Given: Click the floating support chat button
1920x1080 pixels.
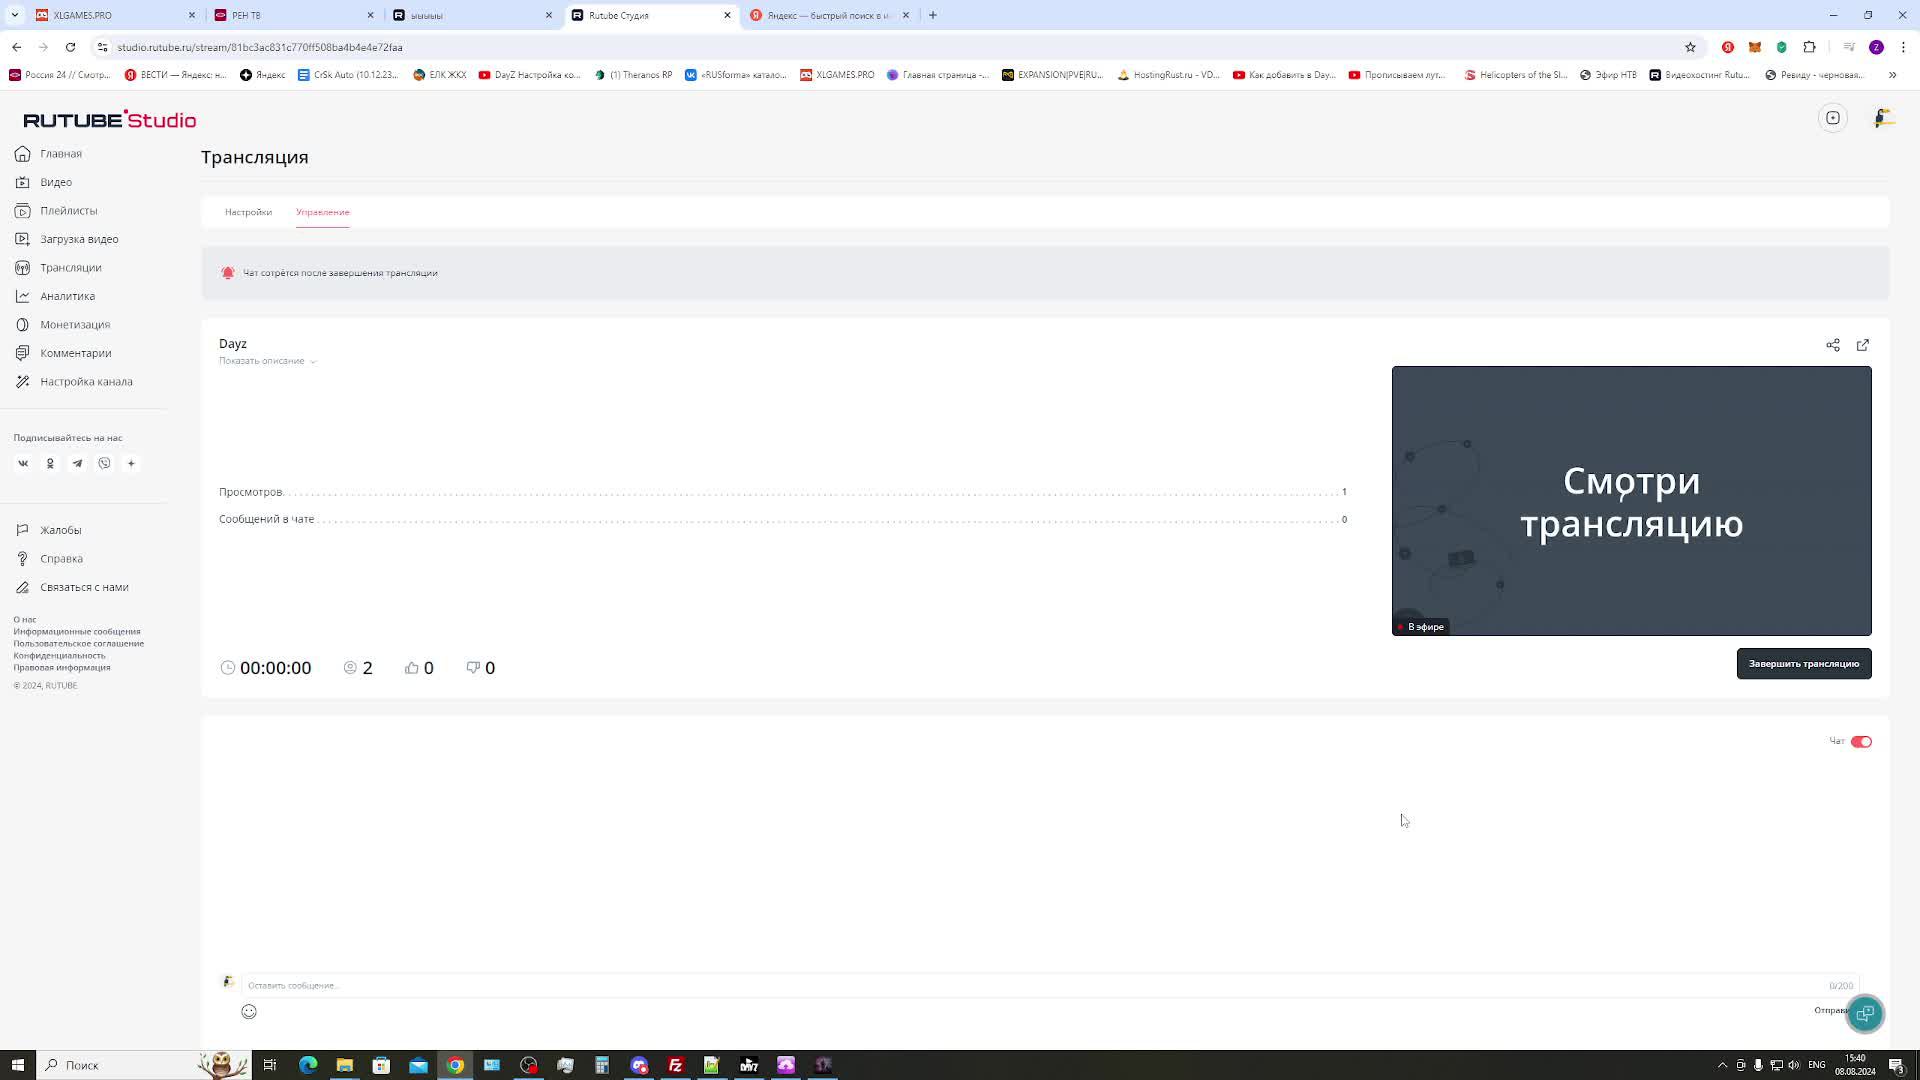Looking at the screenshot, I should (x=1864, y=1013).
